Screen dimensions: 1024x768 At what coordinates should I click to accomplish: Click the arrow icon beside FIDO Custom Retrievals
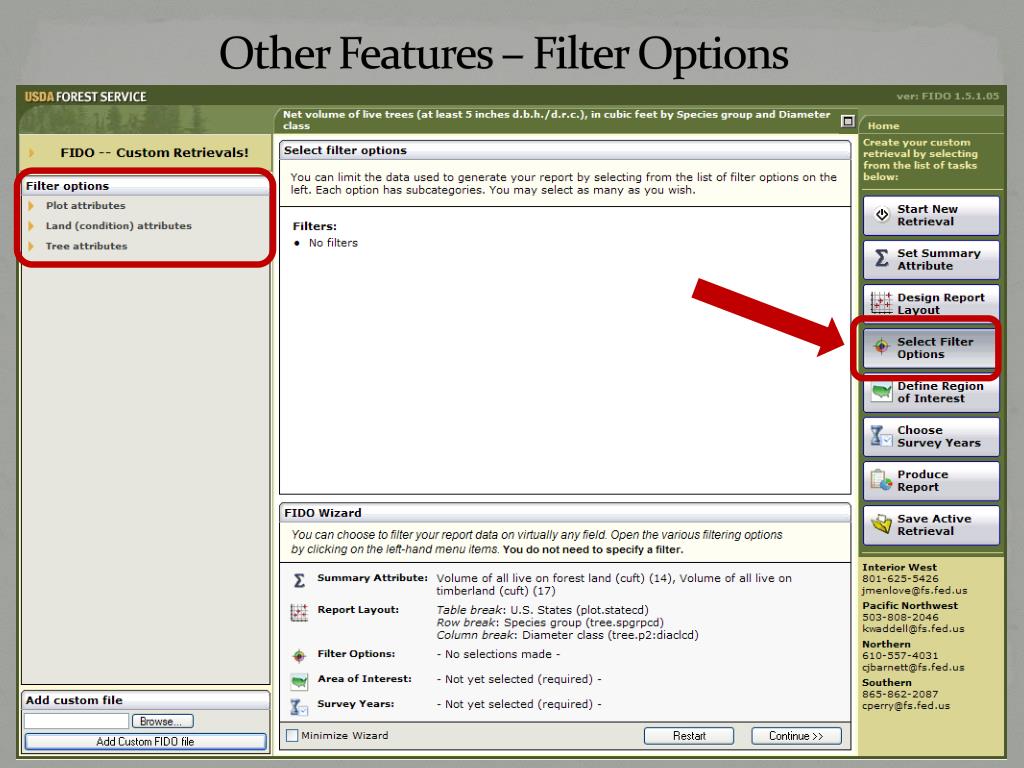coord(31,153)
